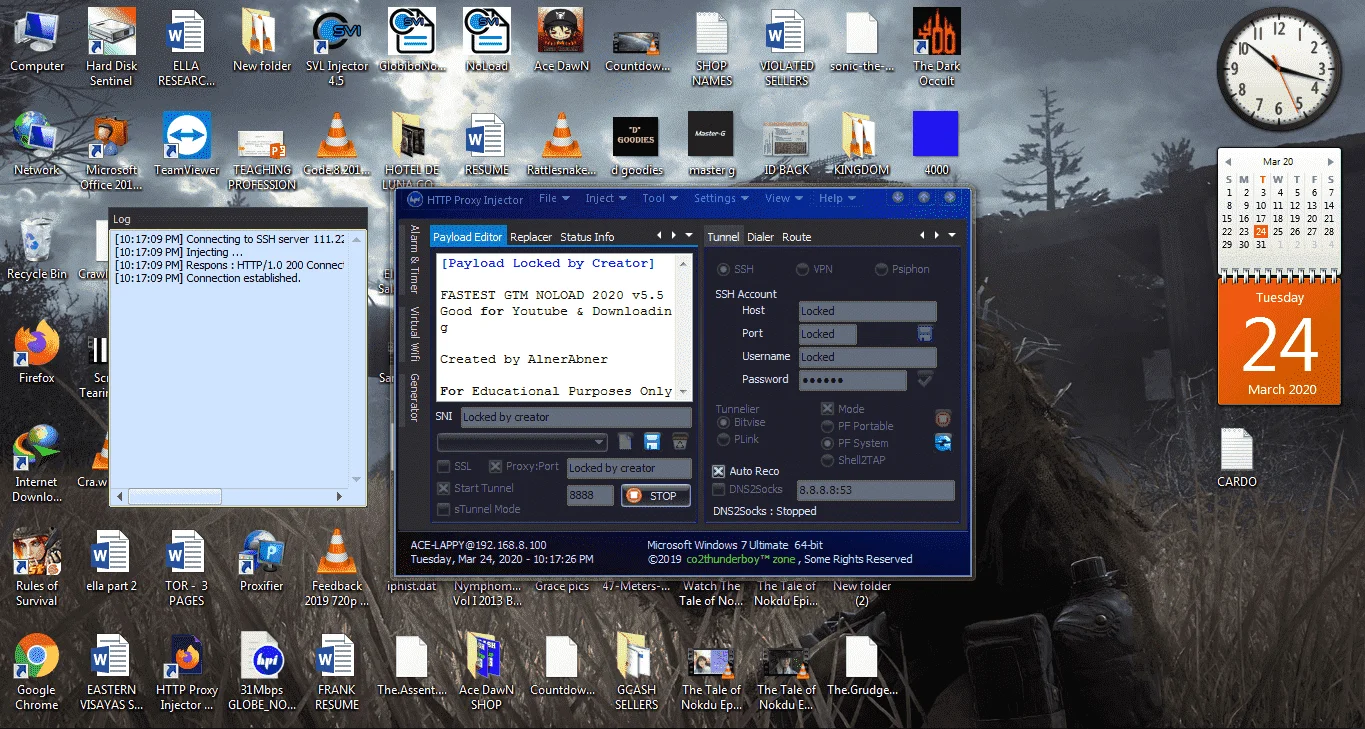The width and height of the screenshot is (1365, 729).
Task: Open the Hard Disk Sentinel shortcut
Action: coord(111,47)
